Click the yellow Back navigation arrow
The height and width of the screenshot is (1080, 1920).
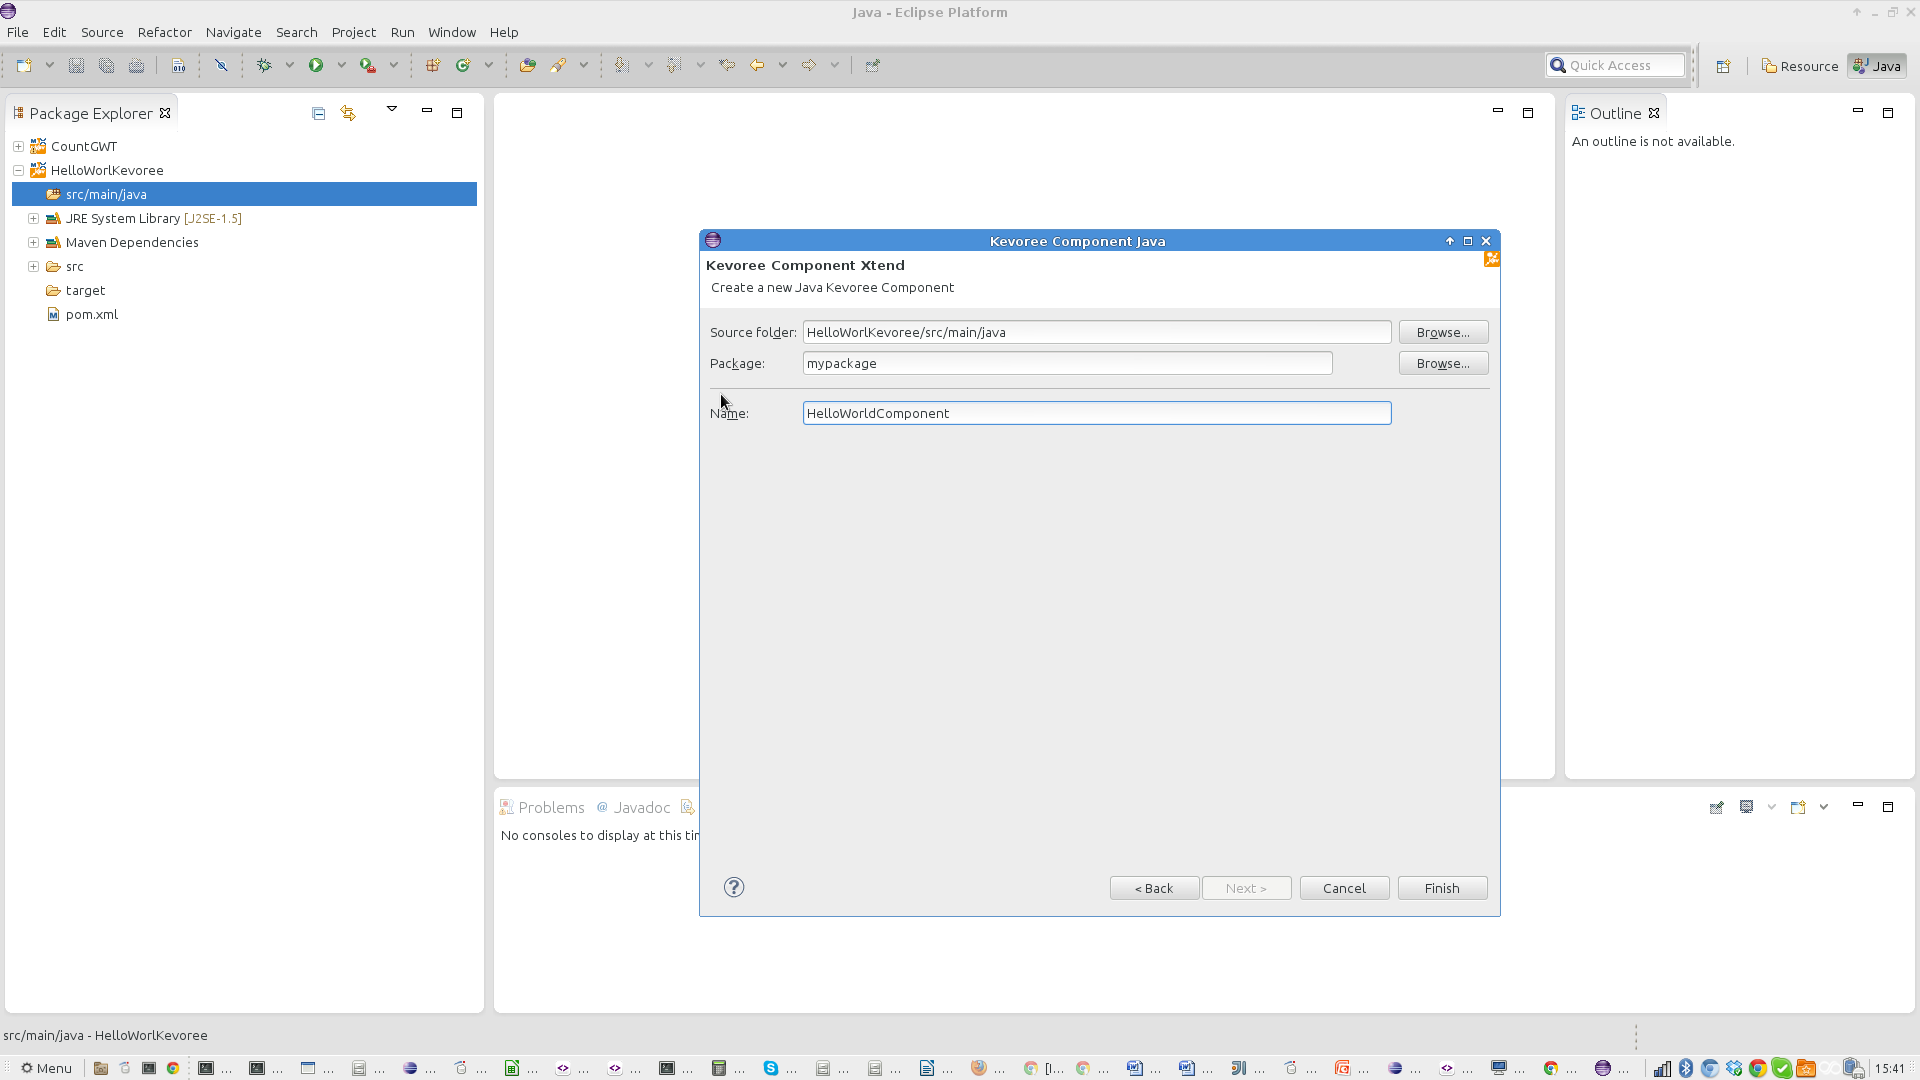(757, 65)
